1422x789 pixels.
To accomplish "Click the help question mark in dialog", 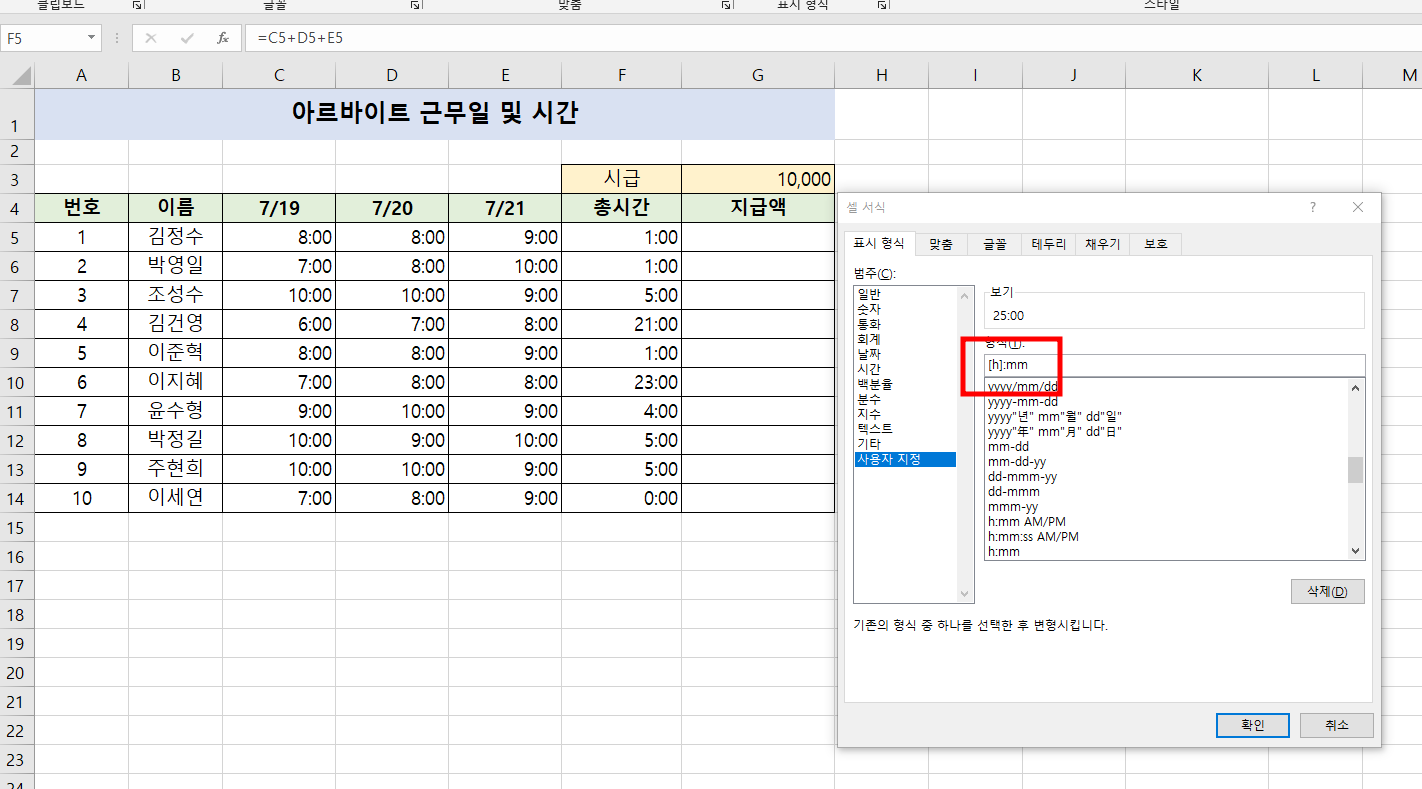I will click(x=1313, y=207).
